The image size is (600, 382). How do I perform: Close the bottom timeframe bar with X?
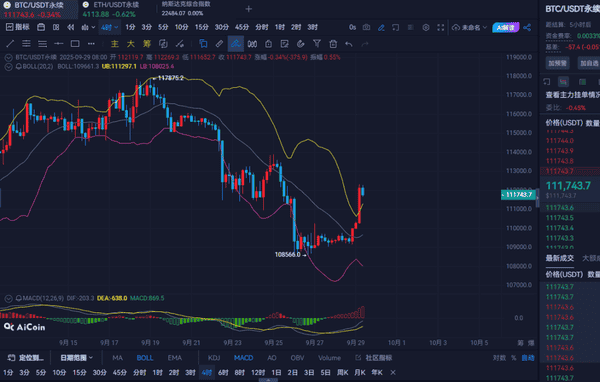(393, 372)
